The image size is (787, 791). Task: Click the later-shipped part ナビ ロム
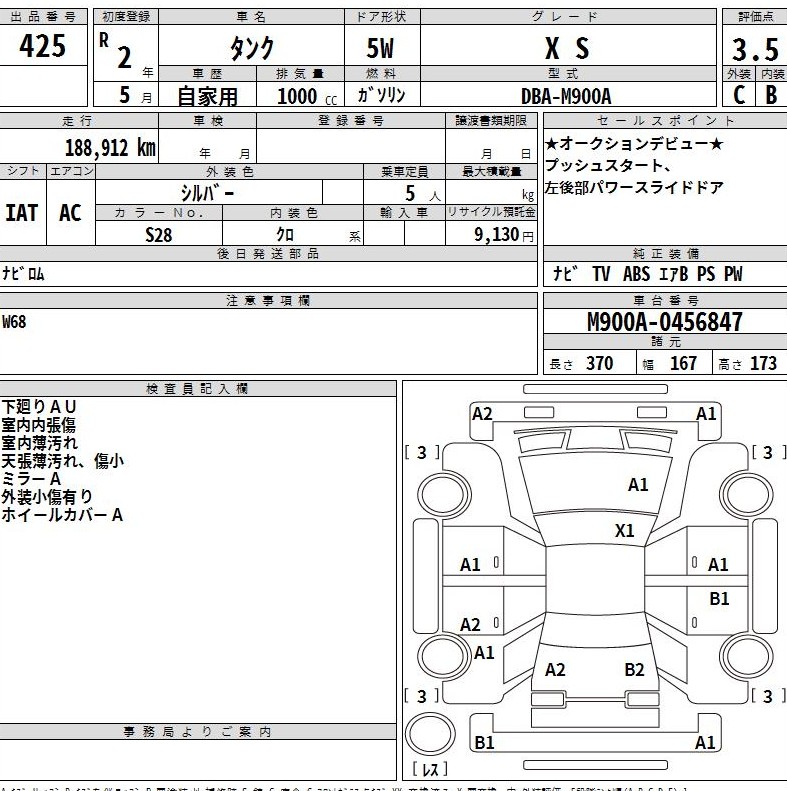(23, 274)
